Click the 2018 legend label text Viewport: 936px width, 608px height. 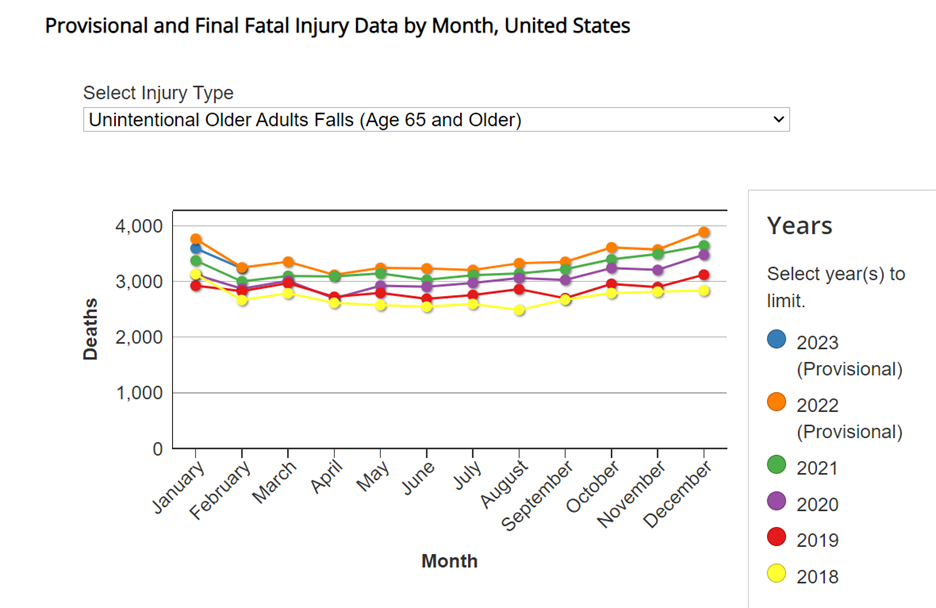[817, 577]
